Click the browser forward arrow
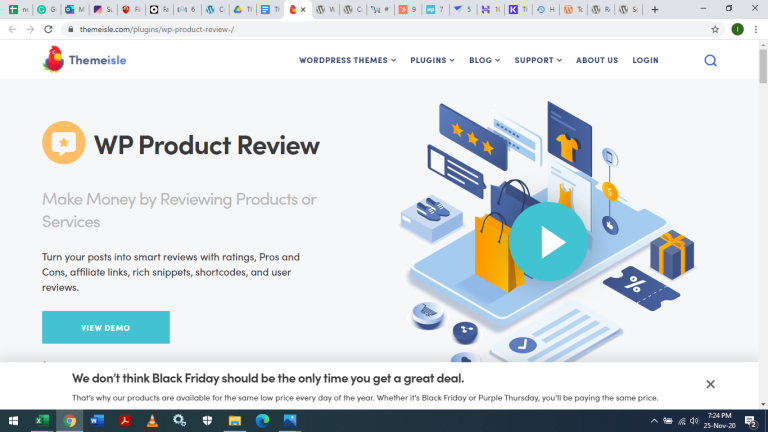 (30, 29)
